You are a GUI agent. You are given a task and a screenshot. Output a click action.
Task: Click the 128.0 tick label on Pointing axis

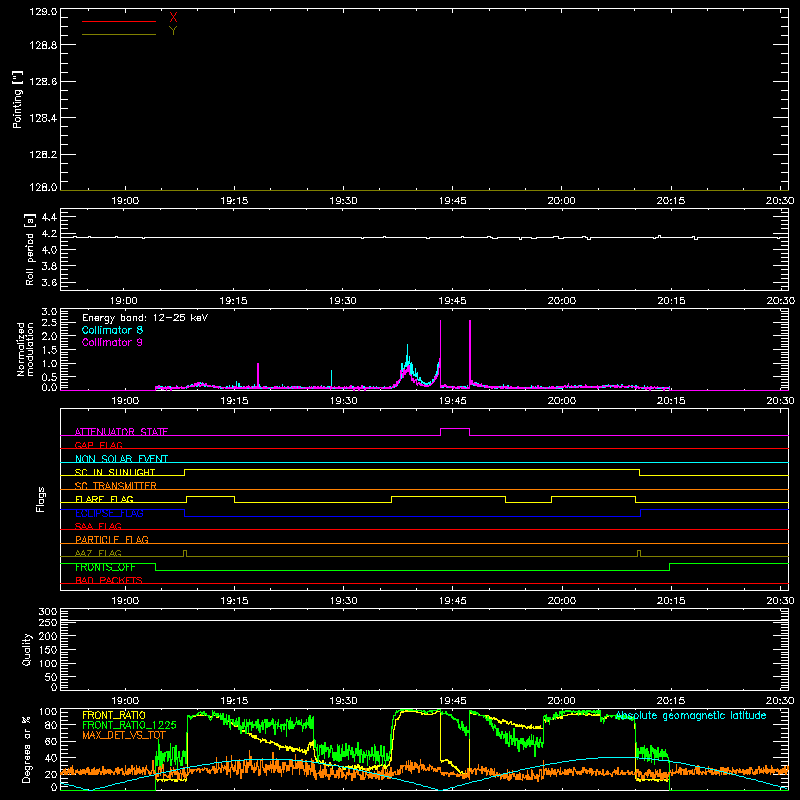coord(43,187)
